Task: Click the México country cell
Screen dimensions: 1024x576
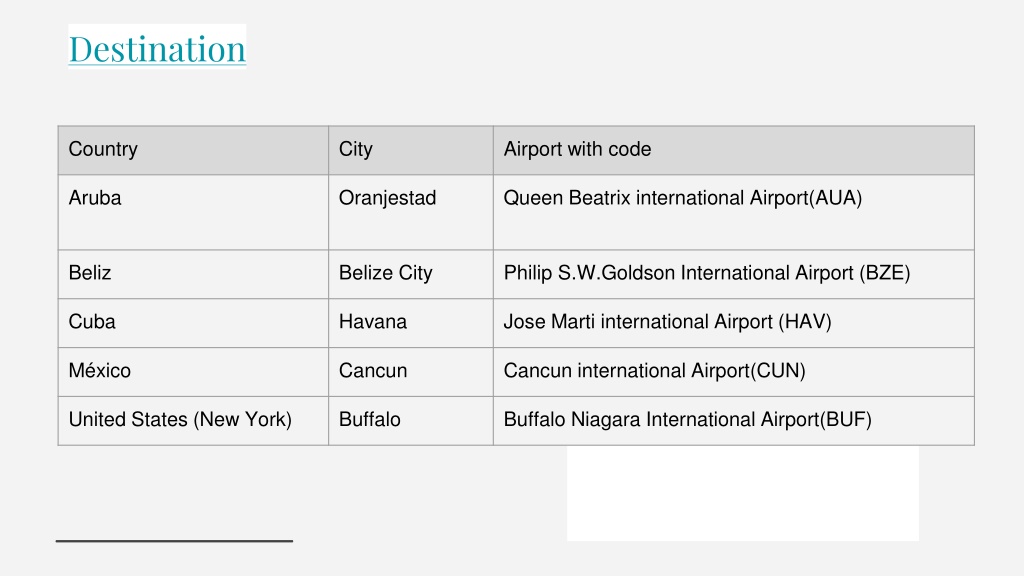Action: pos(193,372)
